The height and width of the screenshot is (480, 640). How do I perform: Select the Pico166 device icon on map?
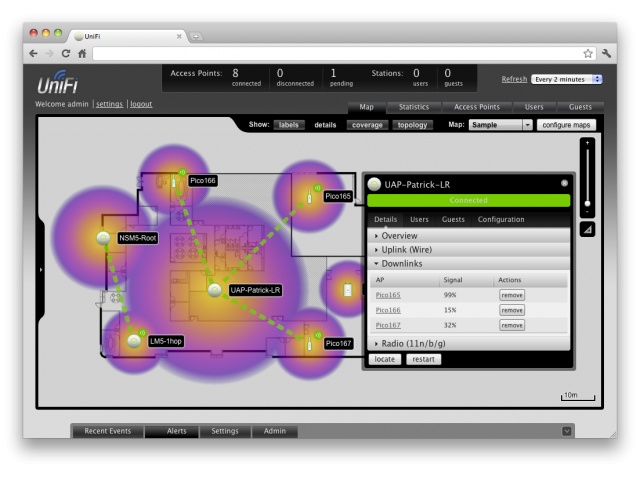point(174,181)
